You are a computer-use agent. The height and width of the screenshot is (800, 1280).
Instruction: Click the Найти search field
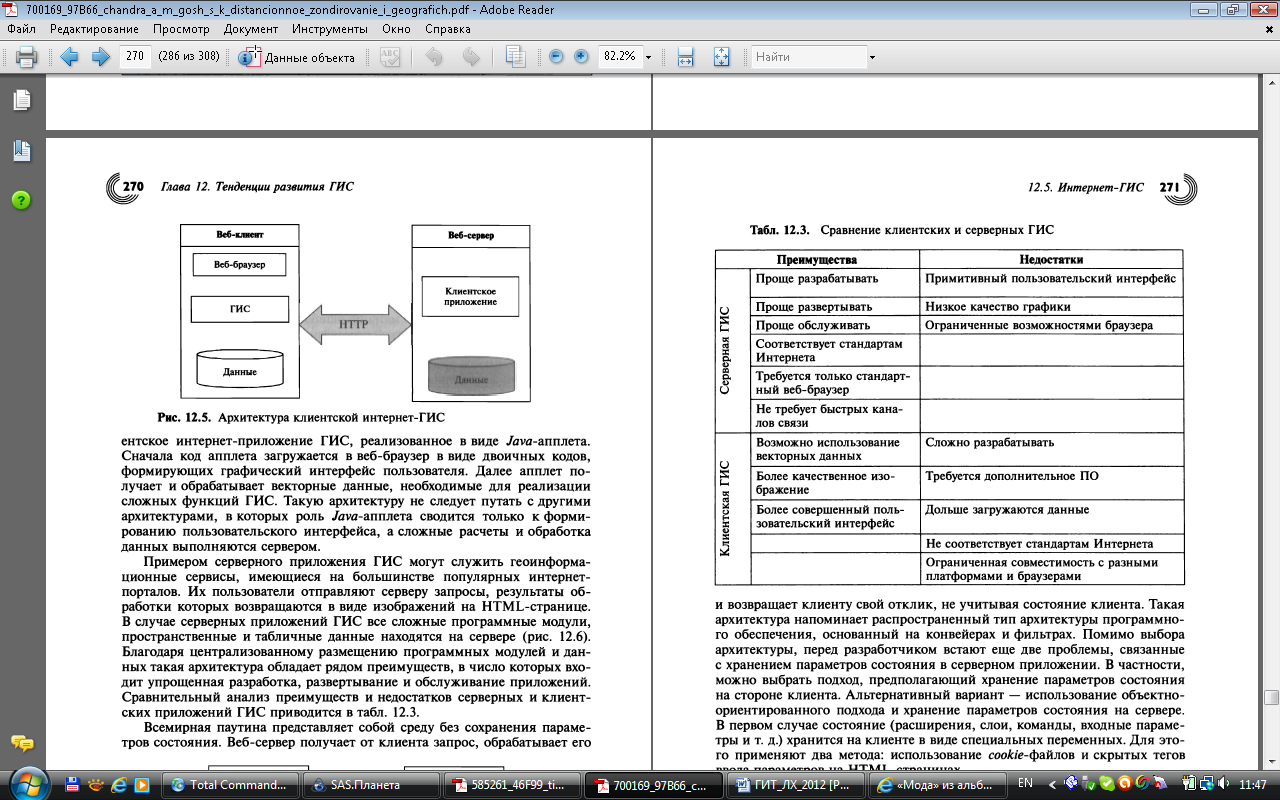click(808, 57)
